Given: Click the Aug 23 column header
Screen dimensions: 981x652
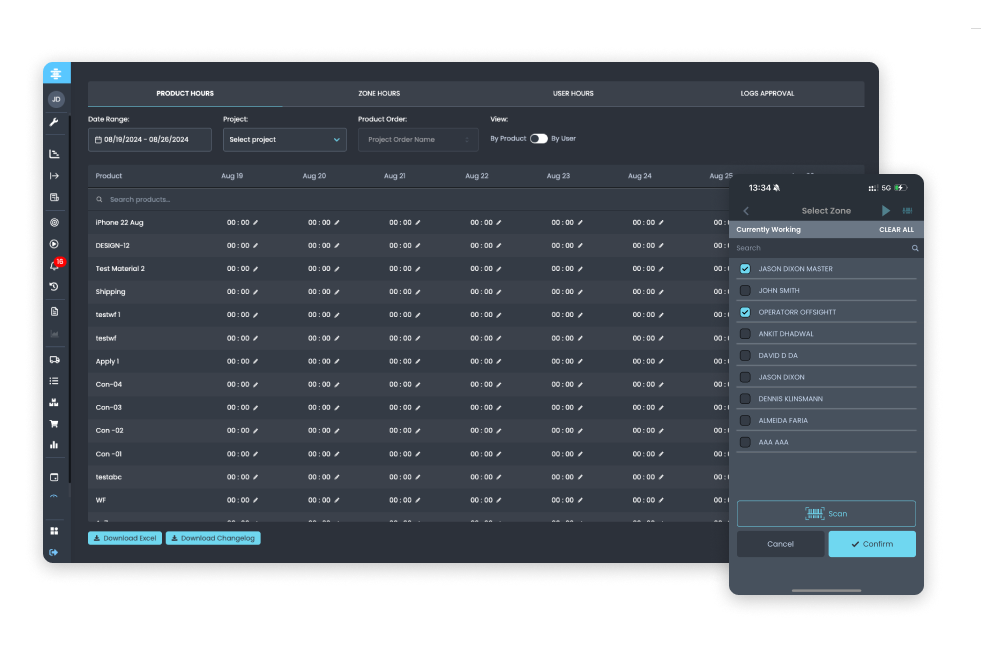Looking at the screenshot, I should [x=557, y=176].
